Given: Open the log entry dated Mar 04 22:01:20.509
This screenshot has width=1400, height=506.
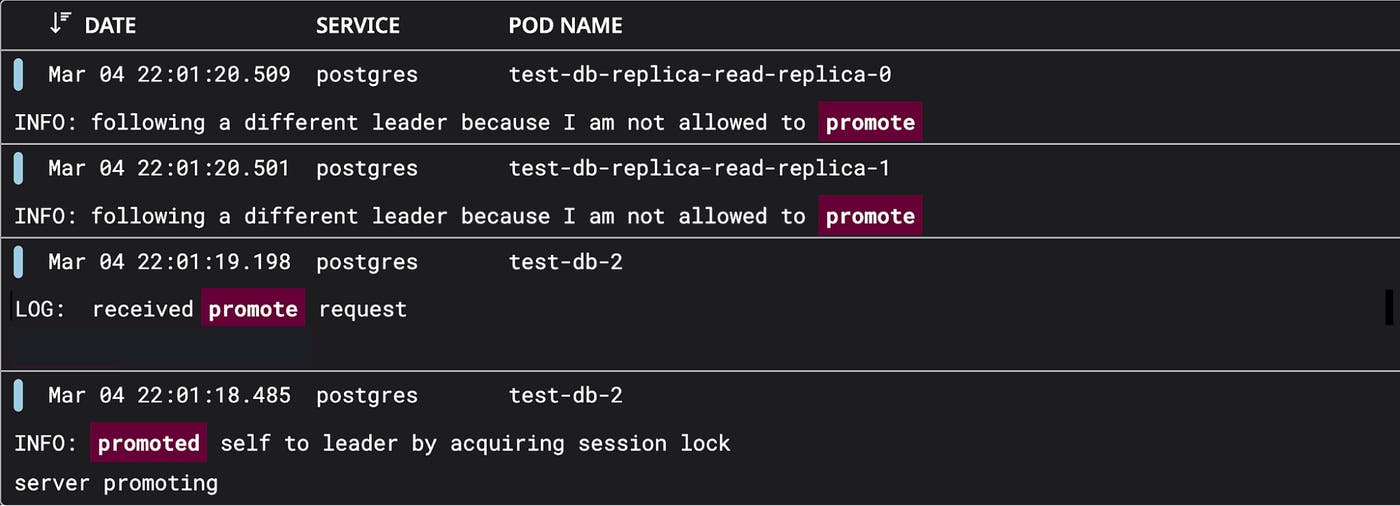Looking at the screenshot, I should point(169,75).
